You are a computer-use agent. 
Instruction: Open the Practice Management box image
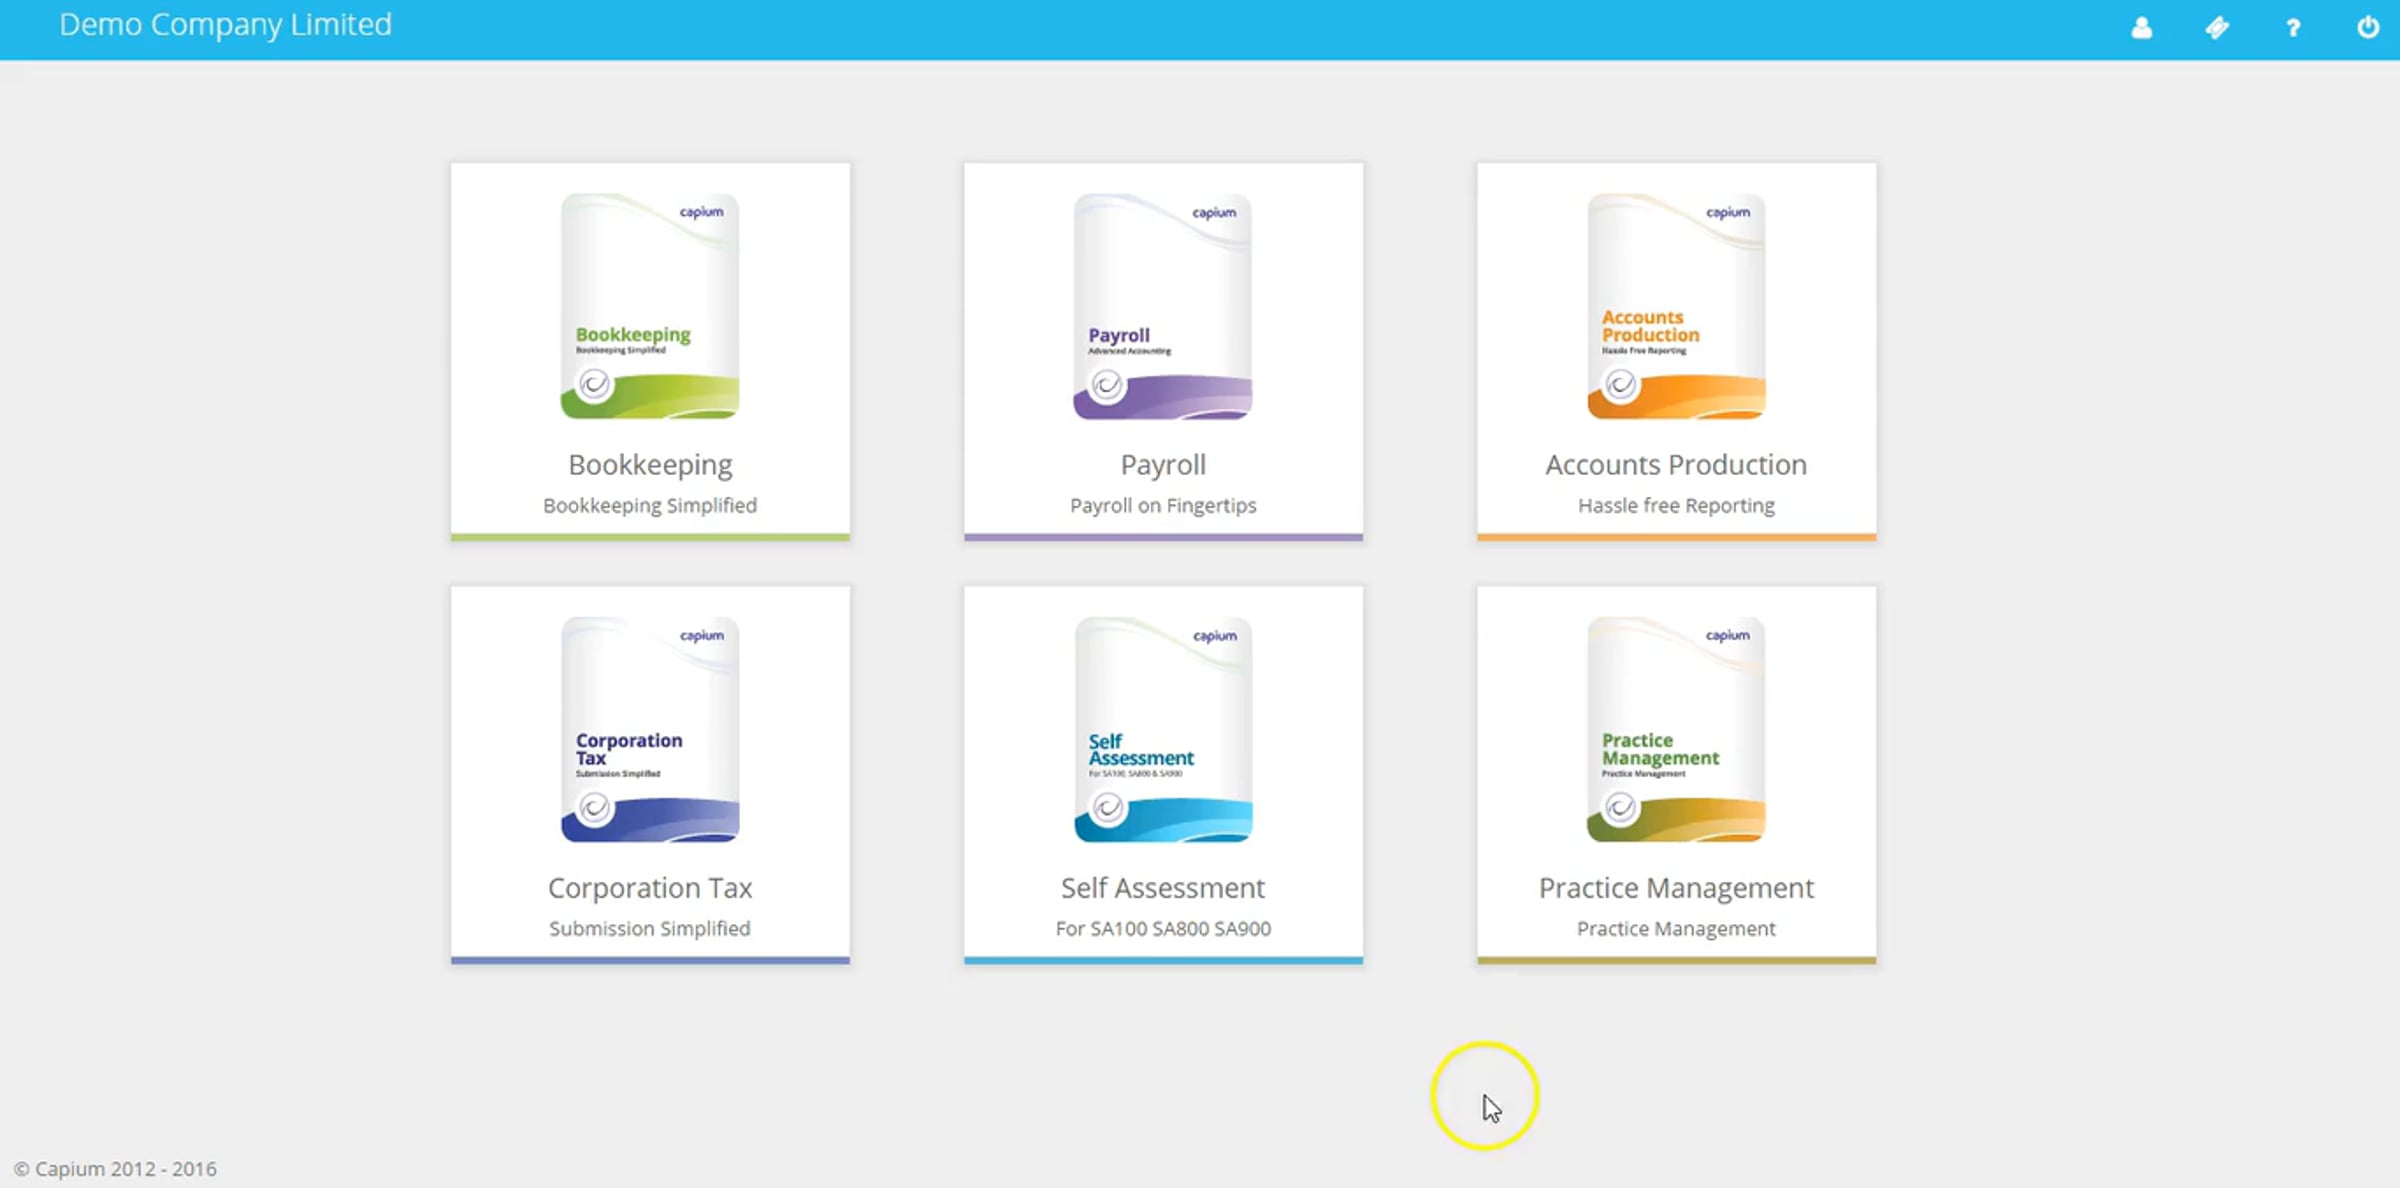pos(1676,729)
